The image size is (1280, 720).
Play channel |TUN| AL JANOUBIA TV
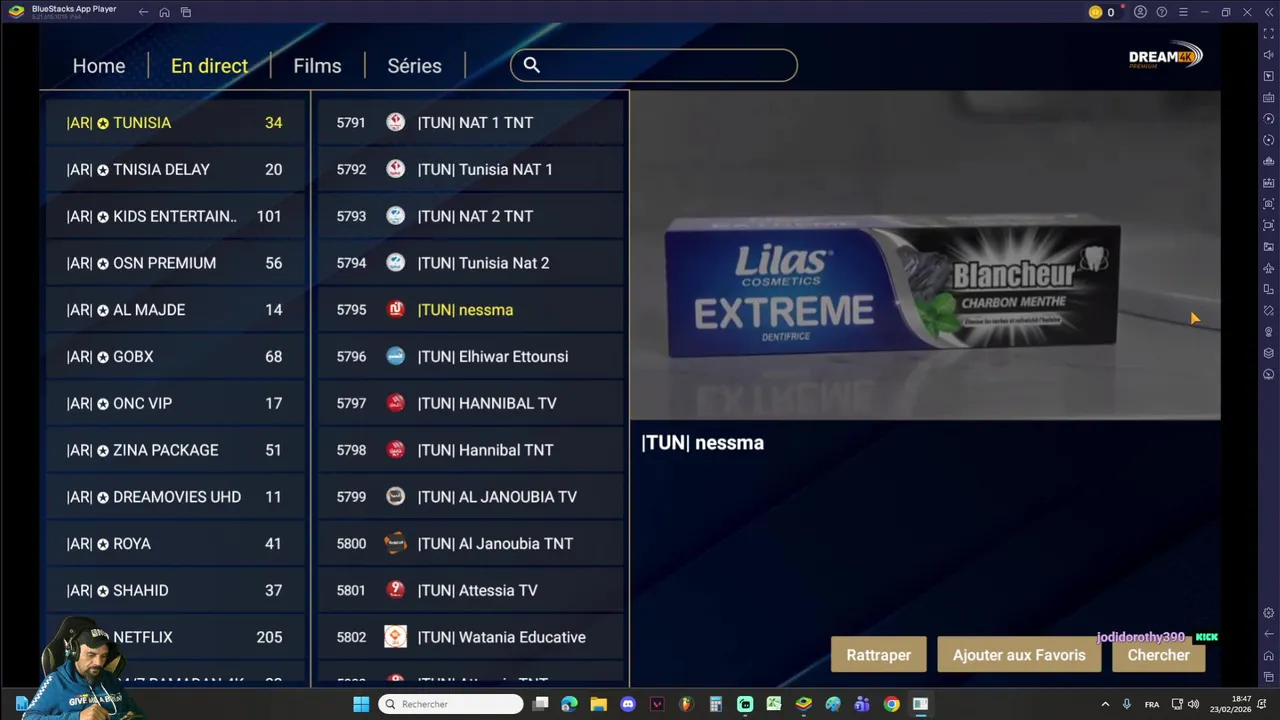472,497
